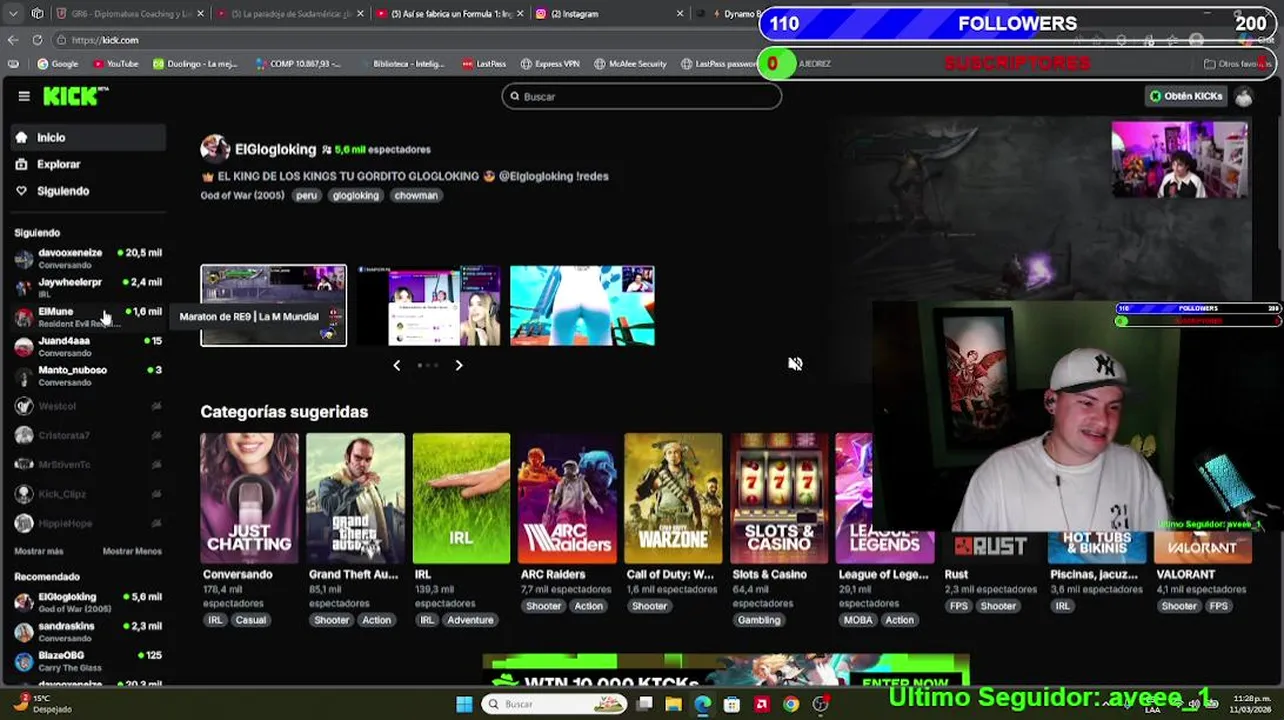This screenshot has height=720, width=1284.
Task: Open Juand4aaa followed channel
Action: pos(88,347)
